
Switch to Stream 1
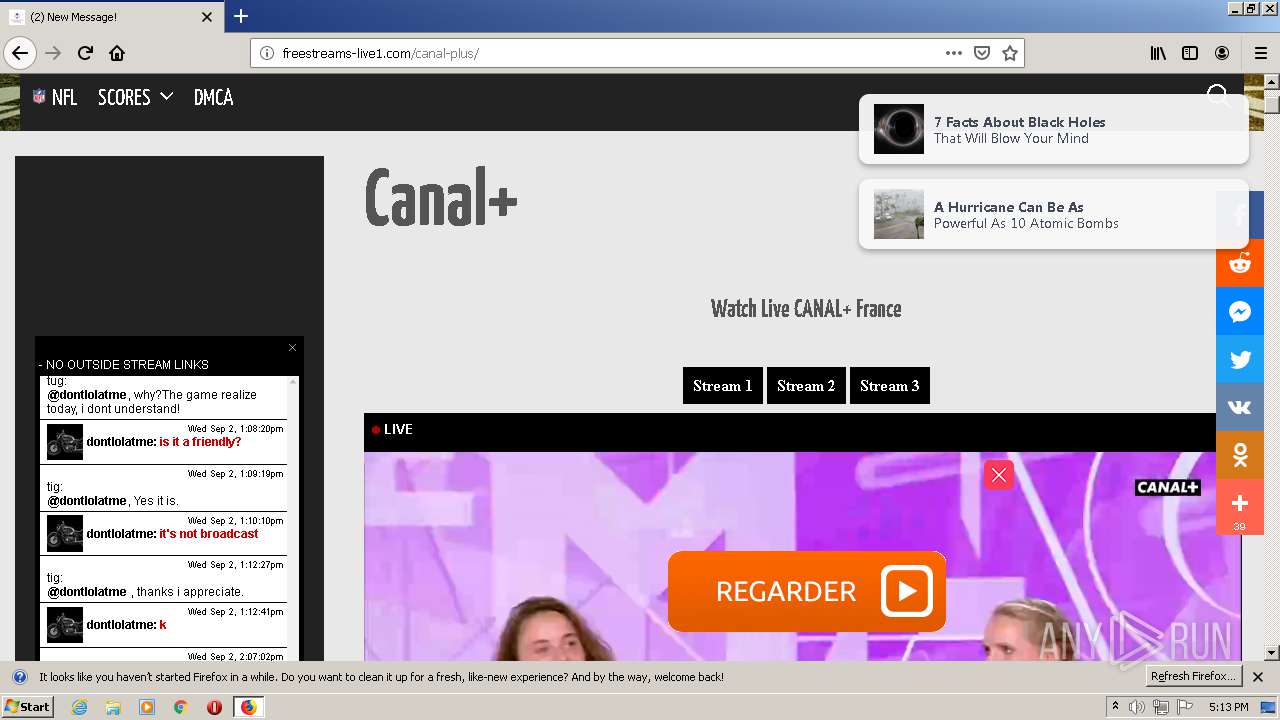(723, 386)
